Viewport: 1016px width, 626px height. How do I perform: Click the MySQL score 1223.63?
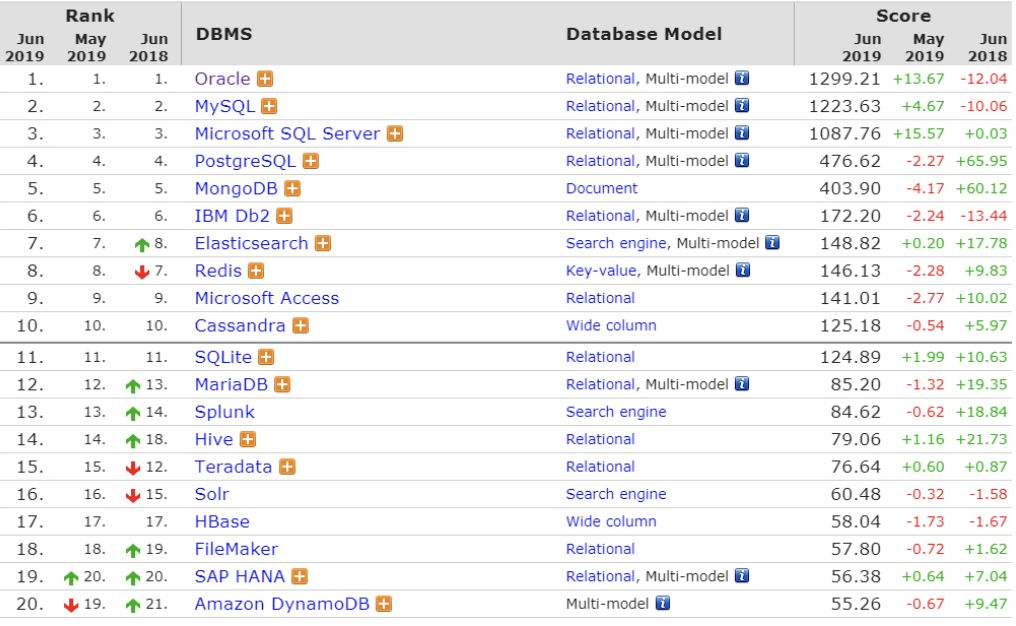tap(845, 106)
